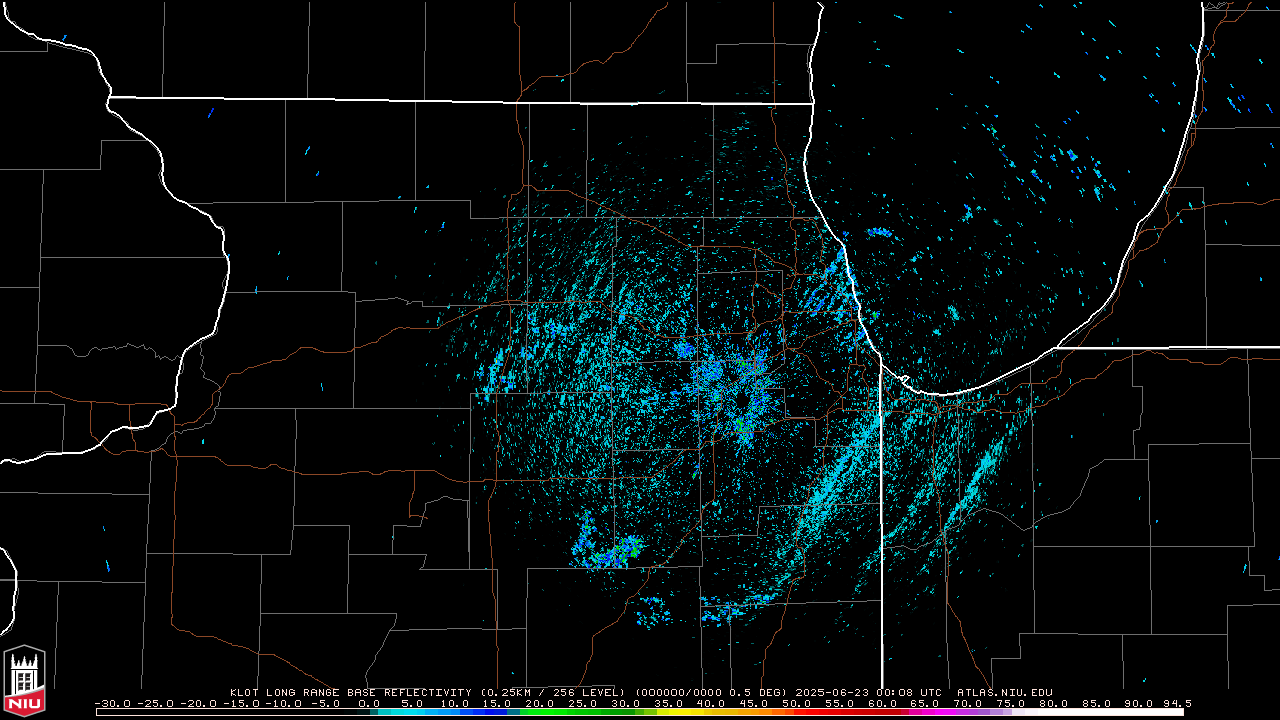This screenshot has height=720, width=1280.
Task: Click the 'KLOT LONG RANGE BASE REFLECTIVITY' caption
Action: pos(351,692)
